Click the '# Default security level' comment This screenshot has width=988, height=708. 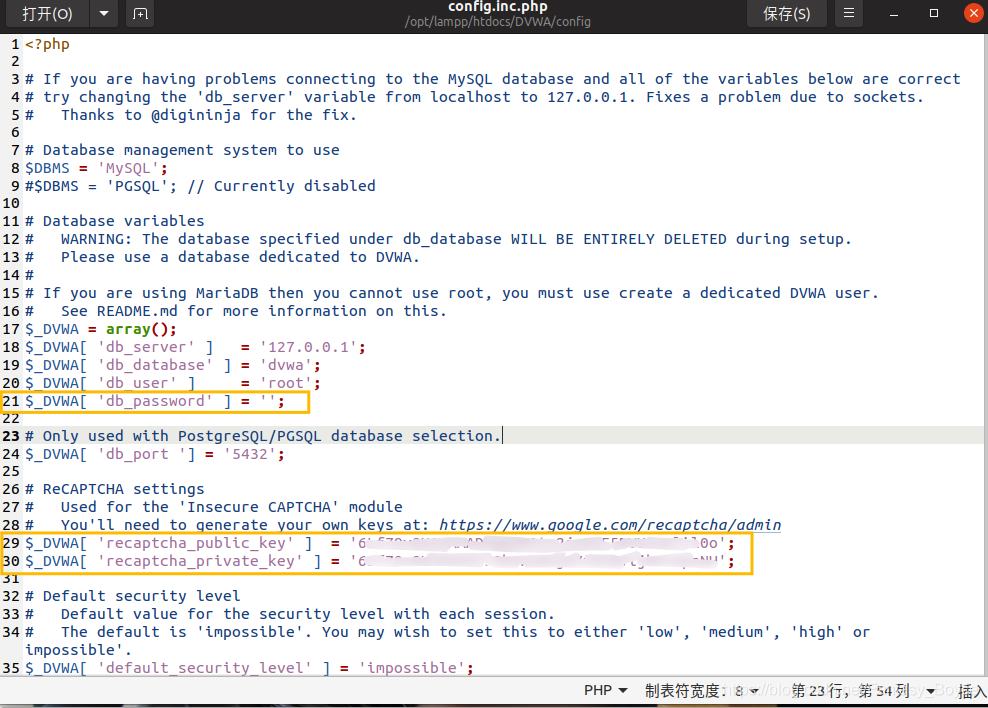pos(132,596)
